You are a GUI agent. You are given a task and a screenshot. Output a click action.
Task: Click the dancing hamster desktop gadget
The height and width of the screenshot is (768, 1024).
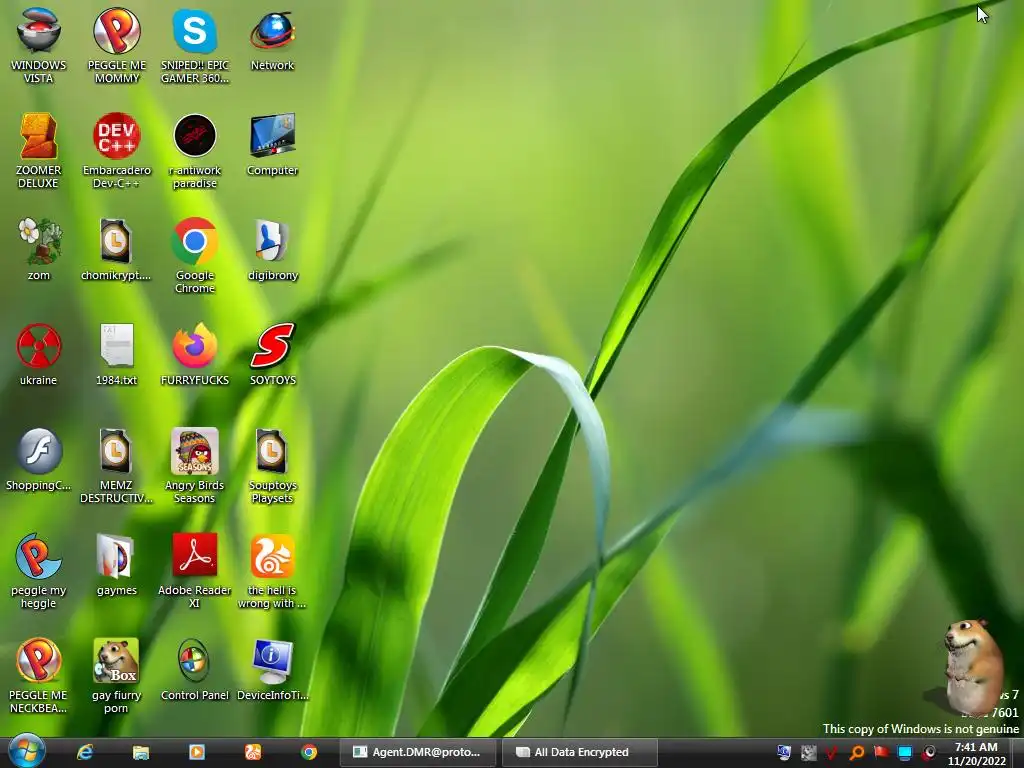[973, 665]
